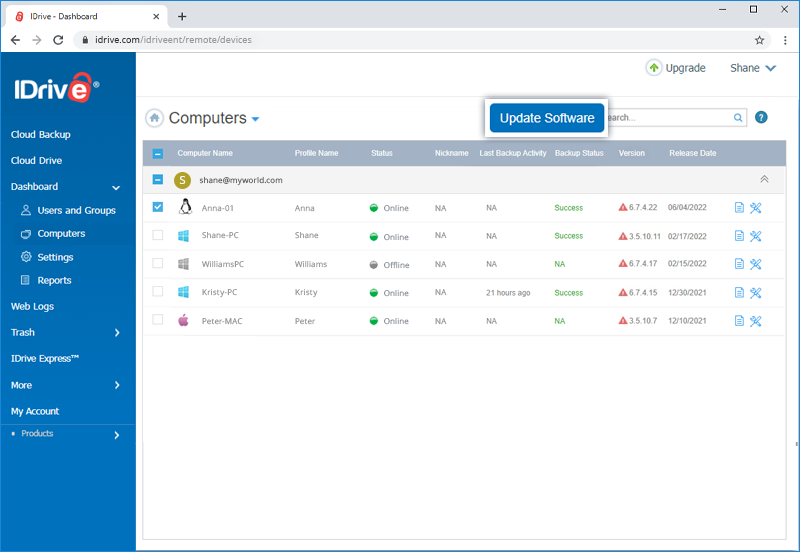Toggle the select-all checkbox in table header
The width and height of the screenshot is (800, 552).
pyautogui.click(x=158, y=154)
